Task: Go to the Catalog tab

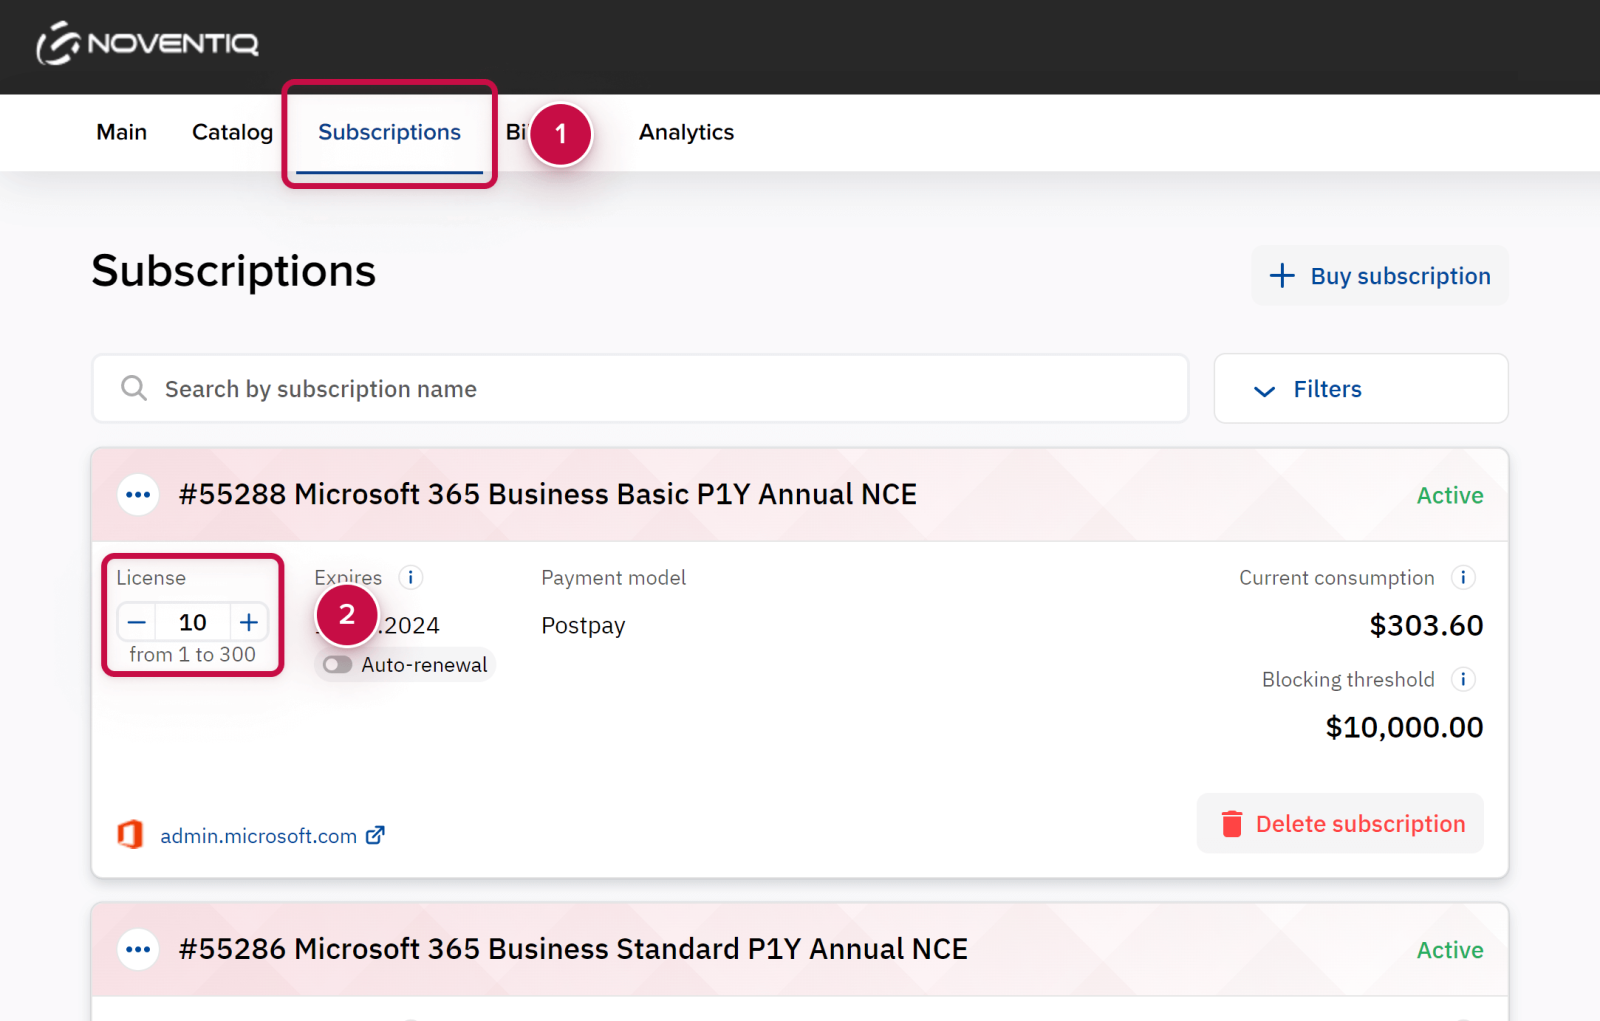Action: [232, 132]
